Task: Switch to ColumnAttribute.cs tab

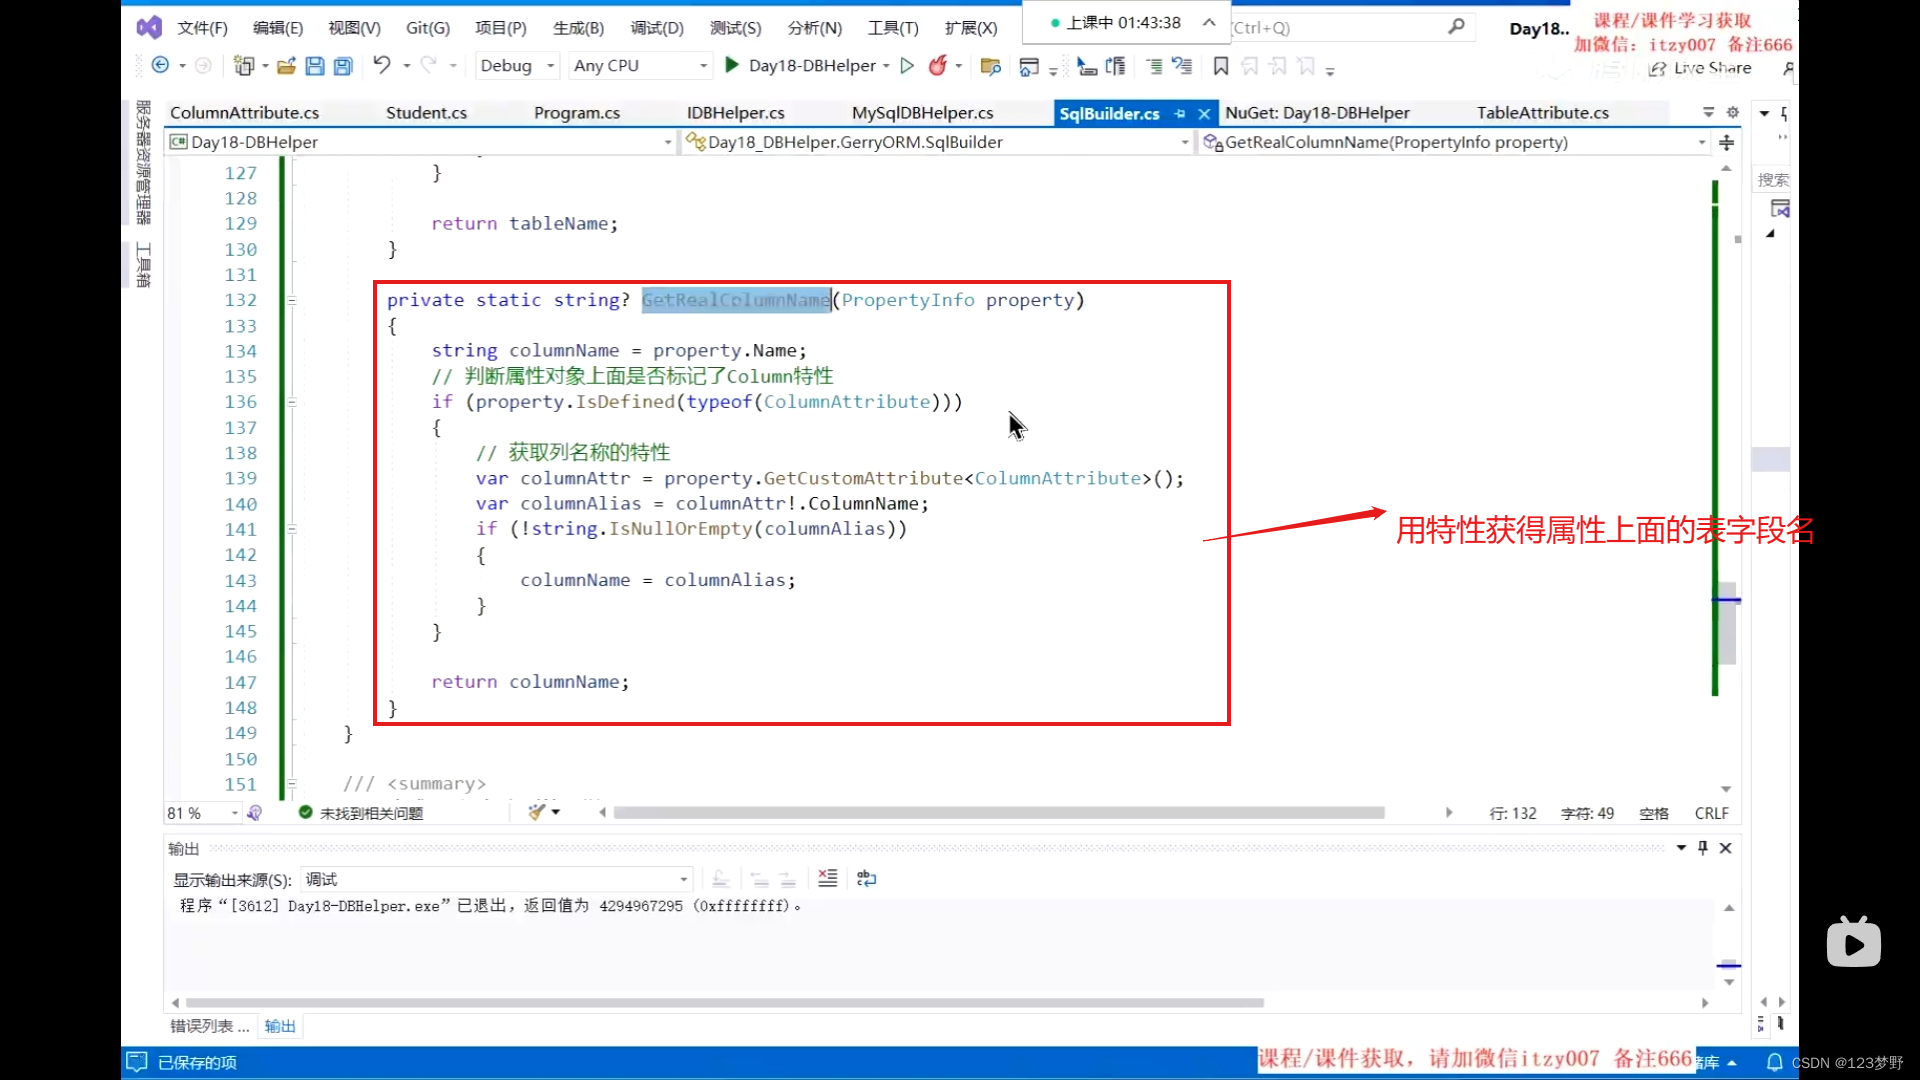Action: 245,112
